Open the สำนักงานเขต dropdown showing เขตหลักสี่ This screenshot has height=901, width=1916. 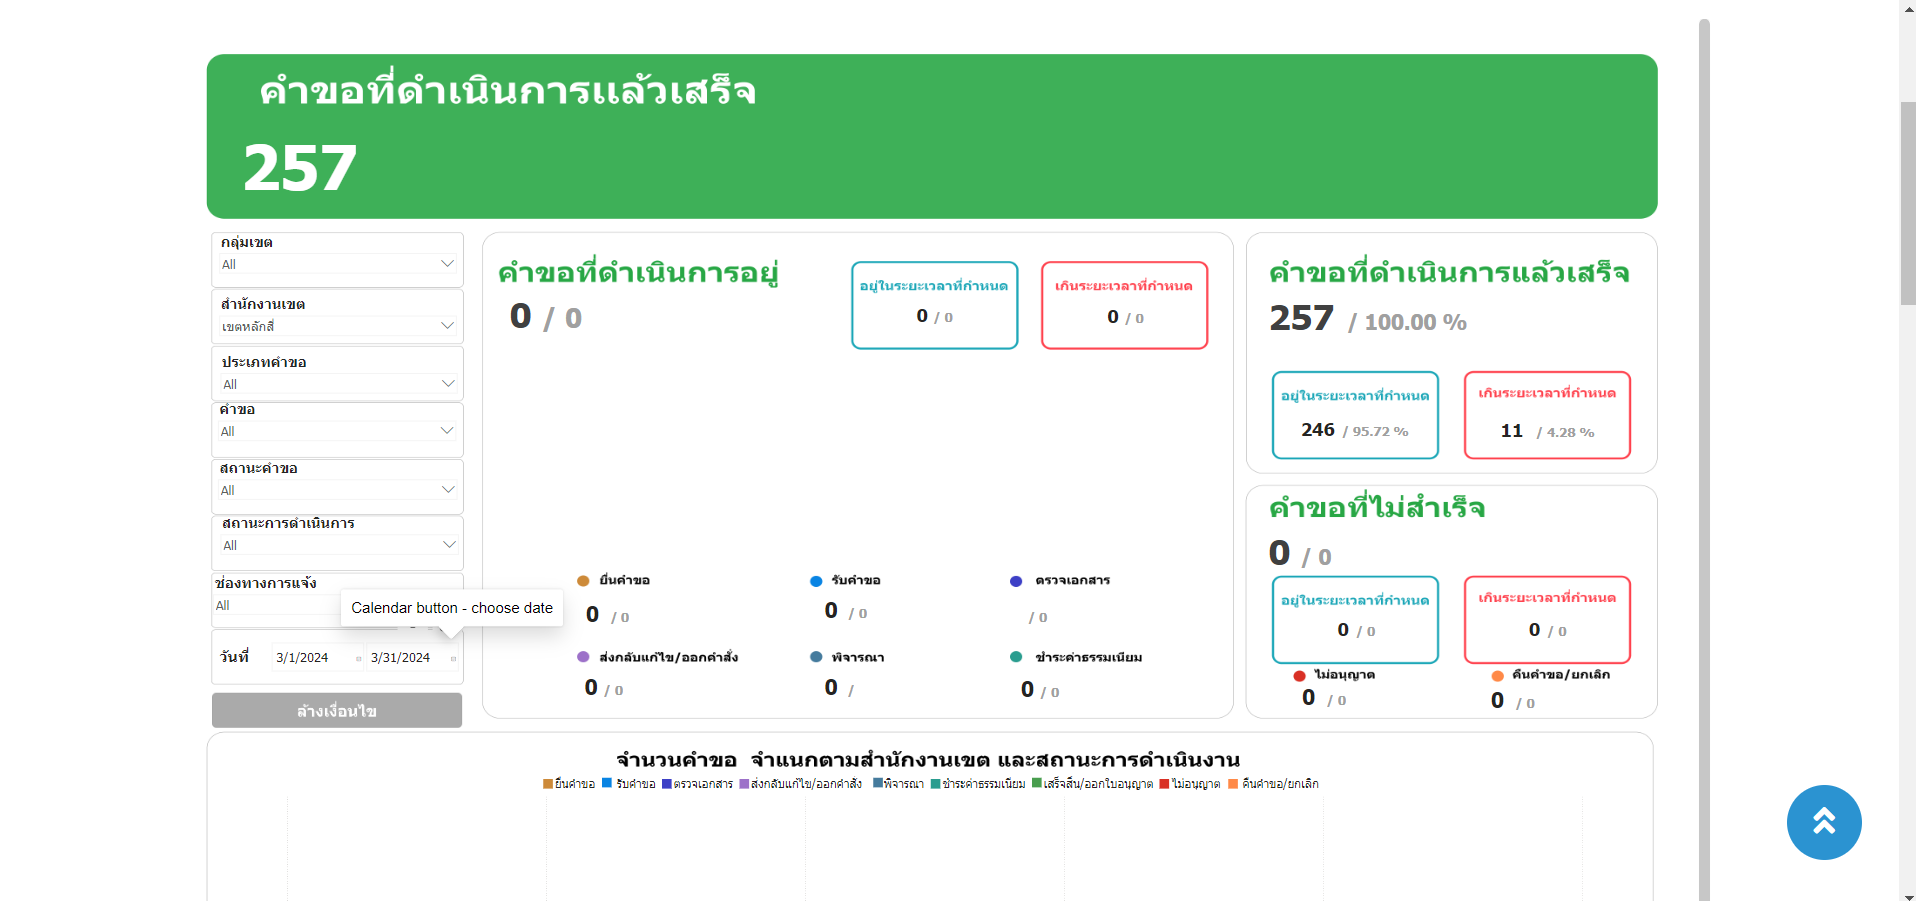pos(337,326)
